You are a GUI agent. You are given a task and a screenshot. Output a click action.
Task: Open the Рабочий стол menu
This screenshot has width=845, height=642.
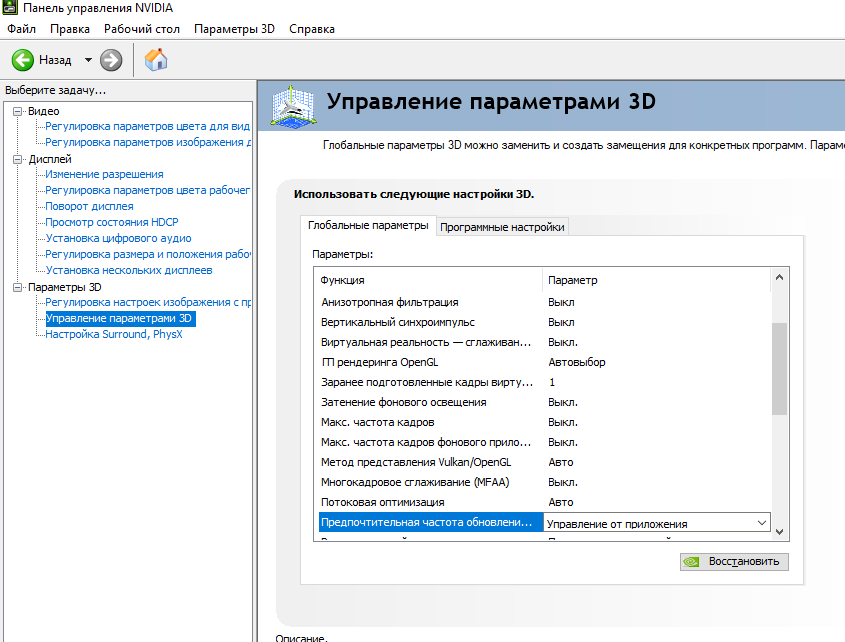click(x=142, y=29)
